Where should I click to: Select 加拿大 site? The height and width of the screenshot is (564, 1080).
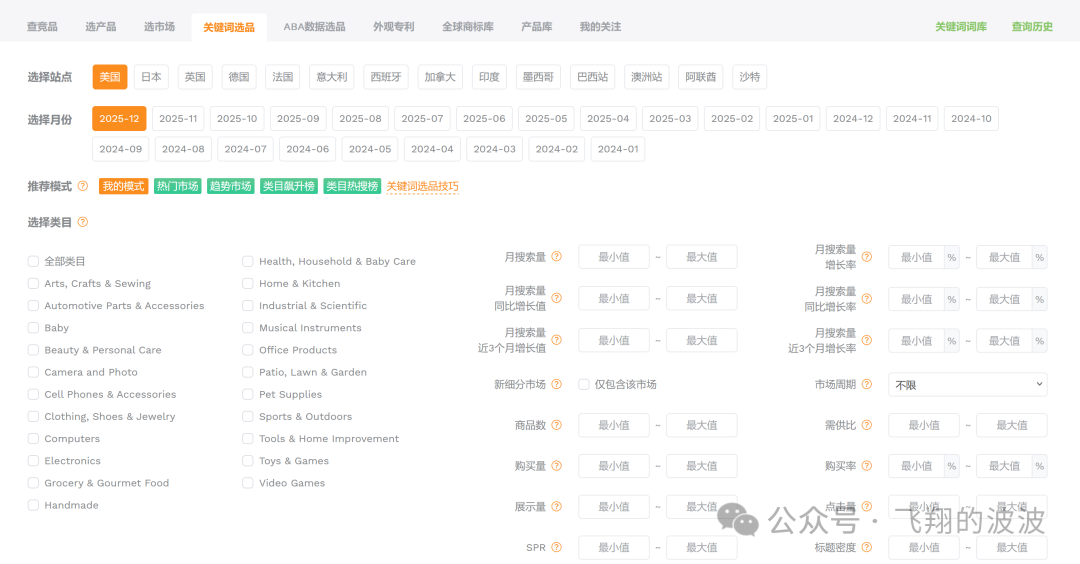point(440,76)
